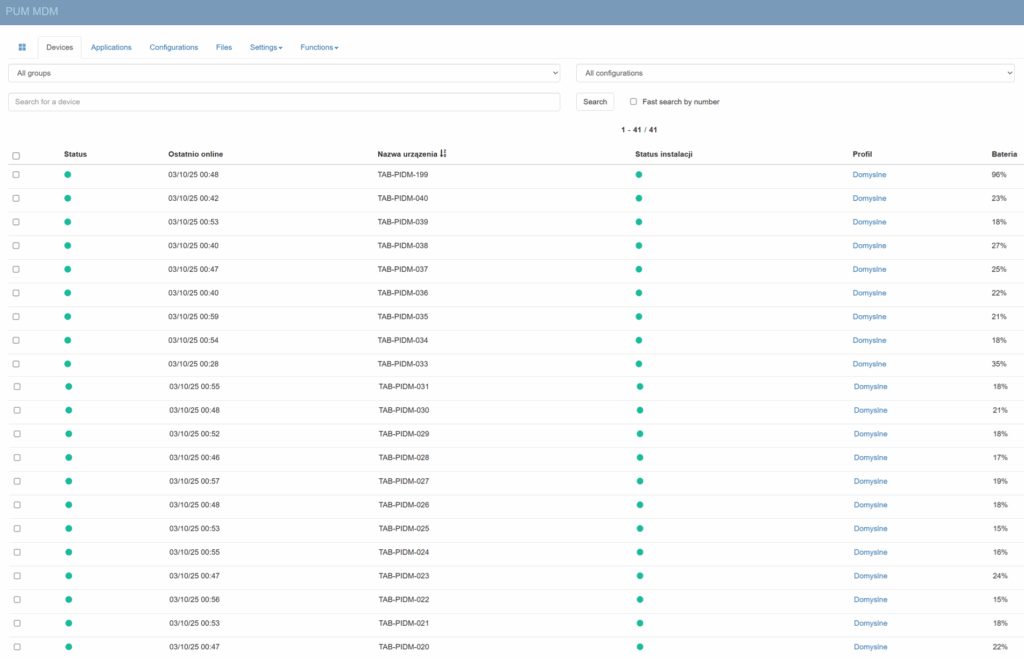The image size is (1024, 658).
Task: Open Domyslne profile link for TAB-PIDM-037
Action: [869, 269]
